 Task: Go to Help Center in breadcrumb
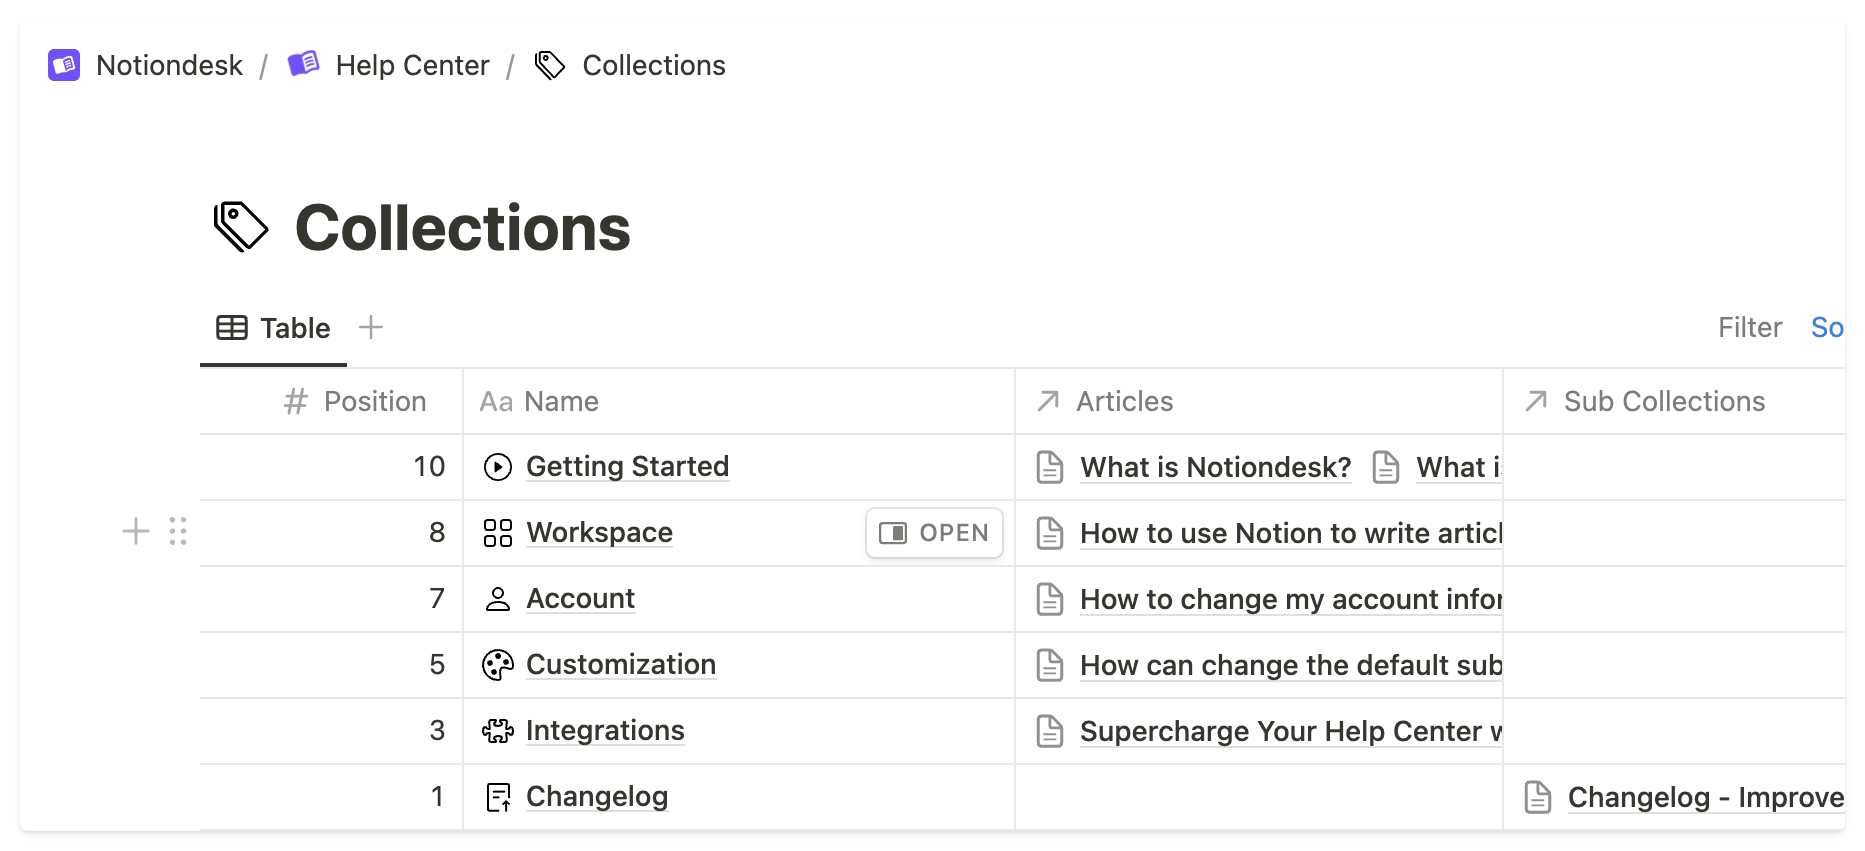[x=412, y=66]
